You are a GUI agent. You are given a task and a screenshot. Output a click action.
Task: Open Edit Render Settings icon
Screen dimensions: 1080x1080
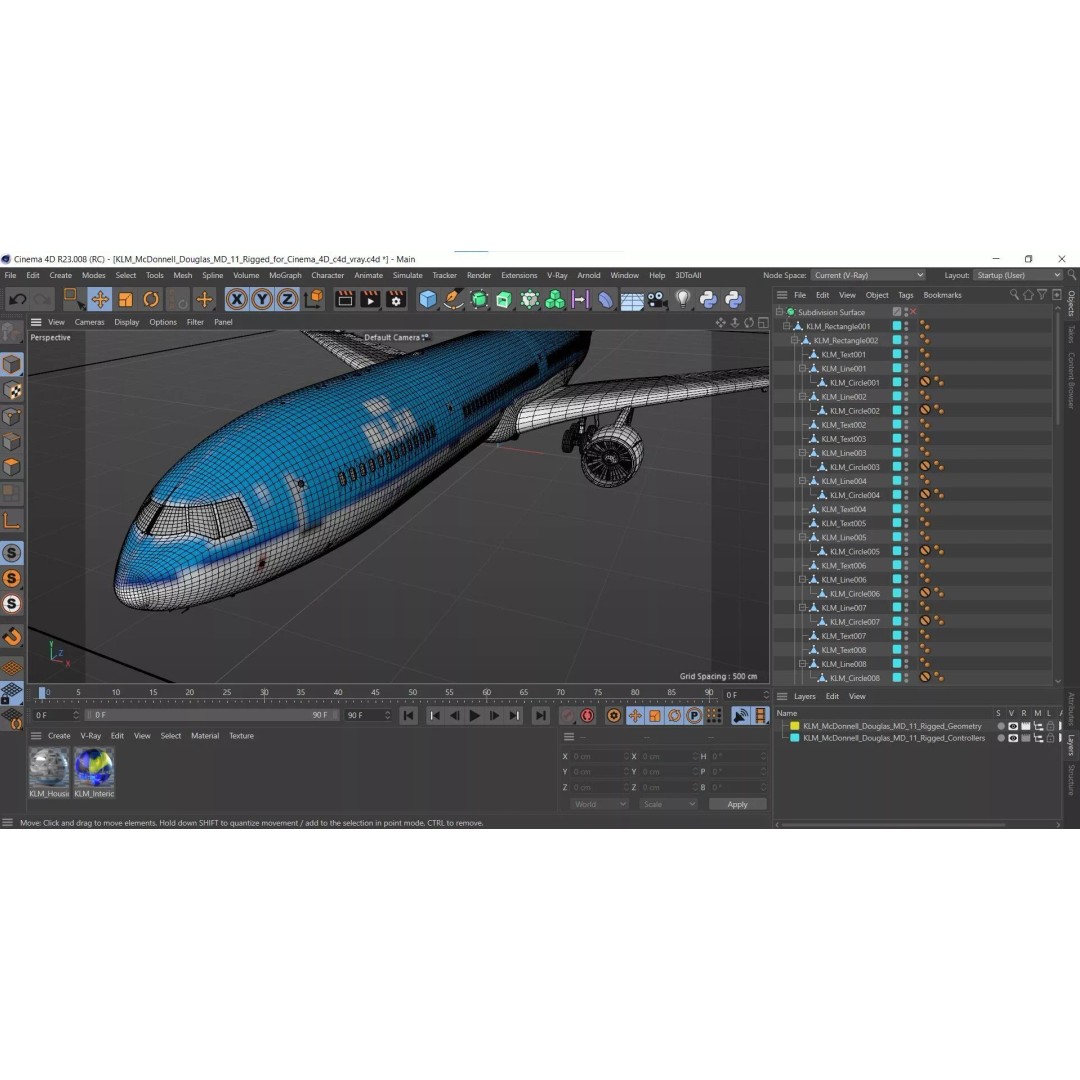[x=396, y=299]
